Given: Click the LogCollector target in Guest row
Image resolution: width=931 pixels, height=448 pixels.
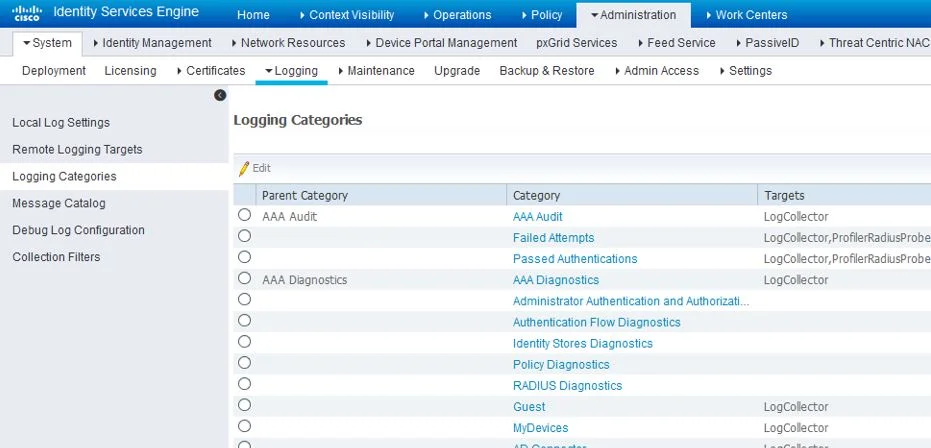Looking at the screenshot, I should 796,407.
